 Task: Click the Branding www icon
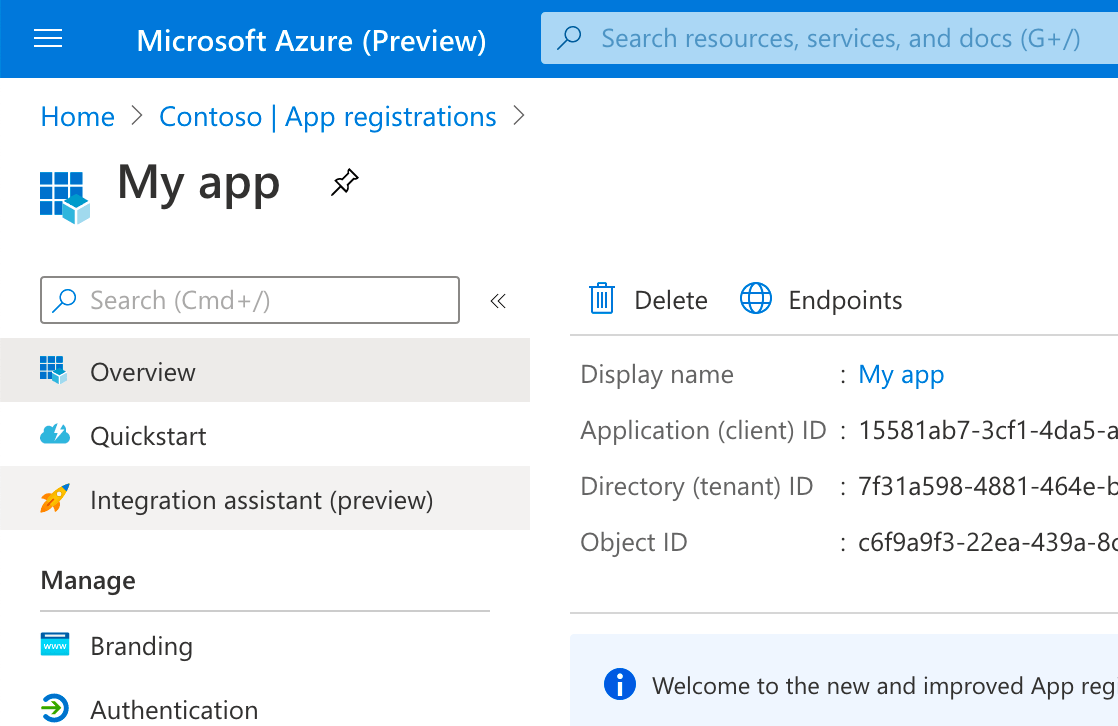[55, 644]
